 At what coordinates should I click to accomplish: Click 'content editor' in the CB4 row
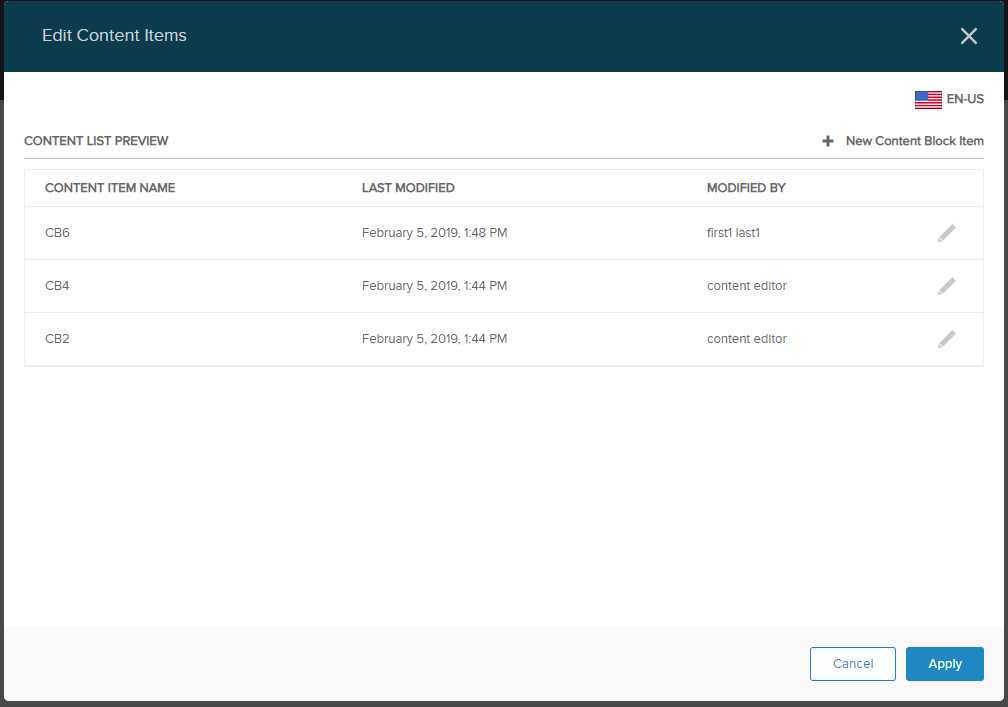pos(746,286)
